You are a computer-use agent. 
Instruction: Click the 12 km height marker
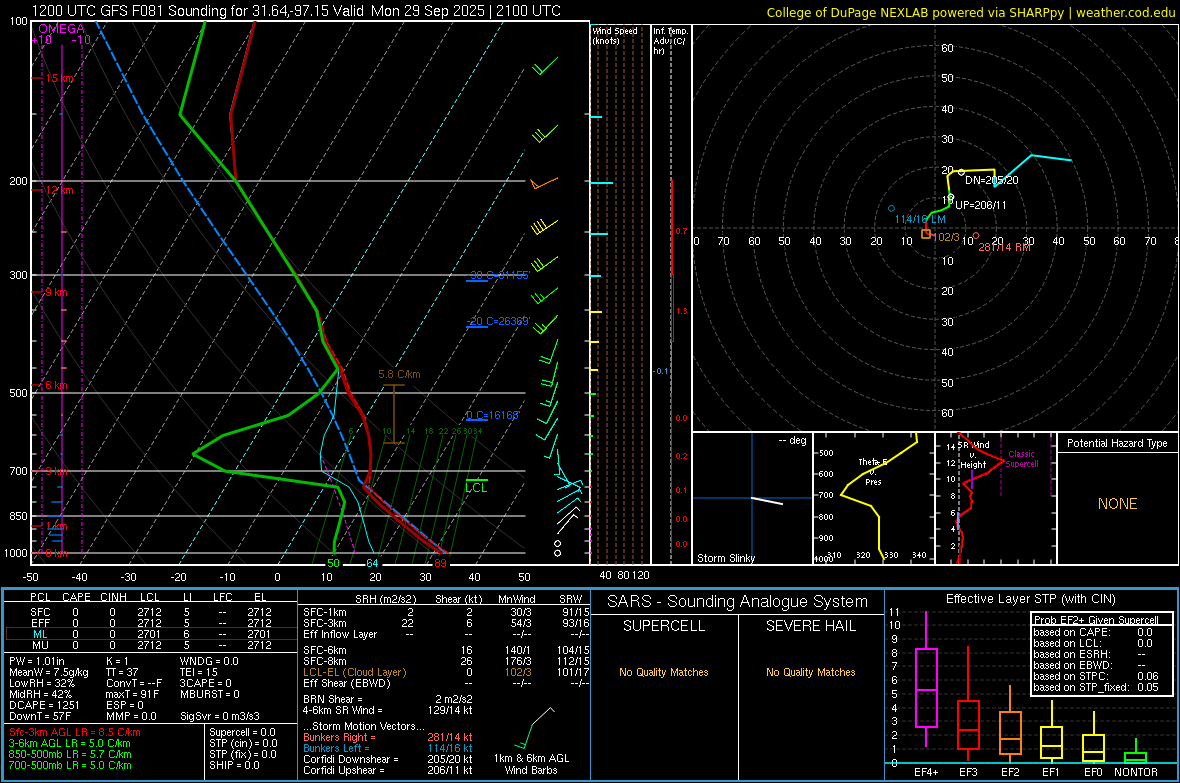pos(59,190)
